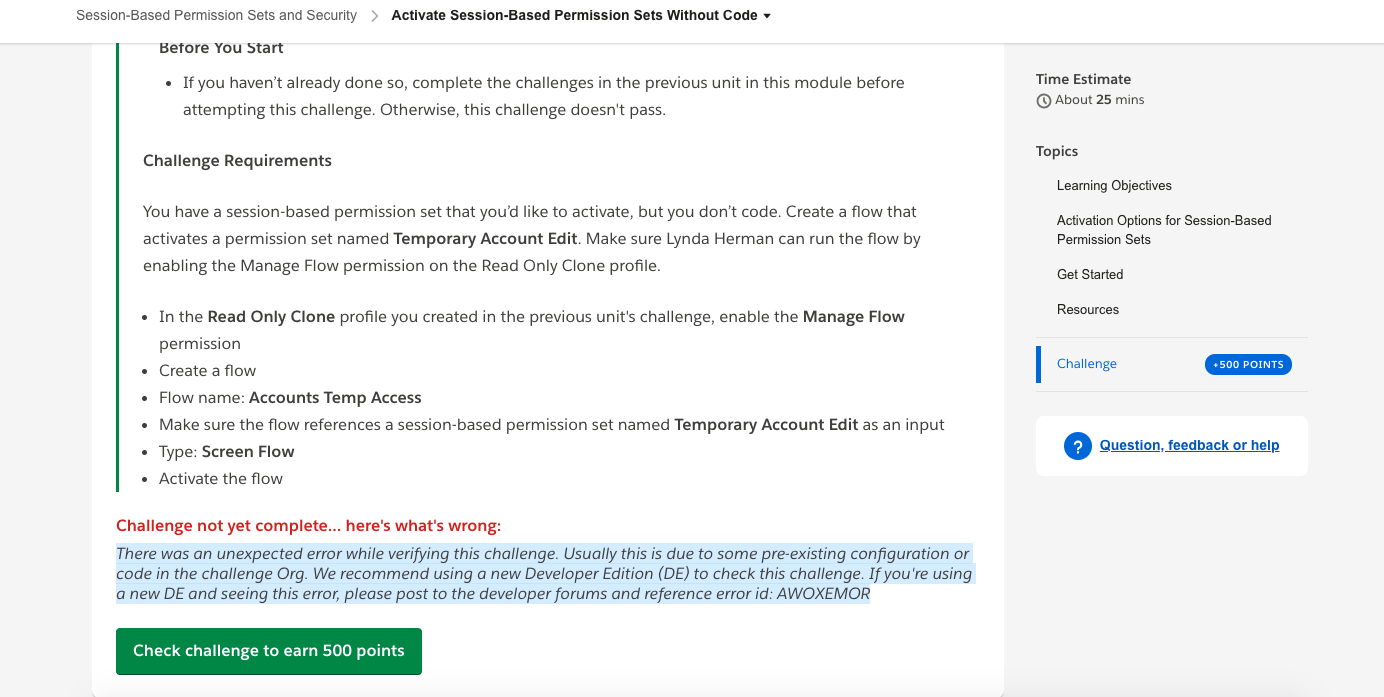Click the red Challenge not yet complete heading

(x=308, y=526)
